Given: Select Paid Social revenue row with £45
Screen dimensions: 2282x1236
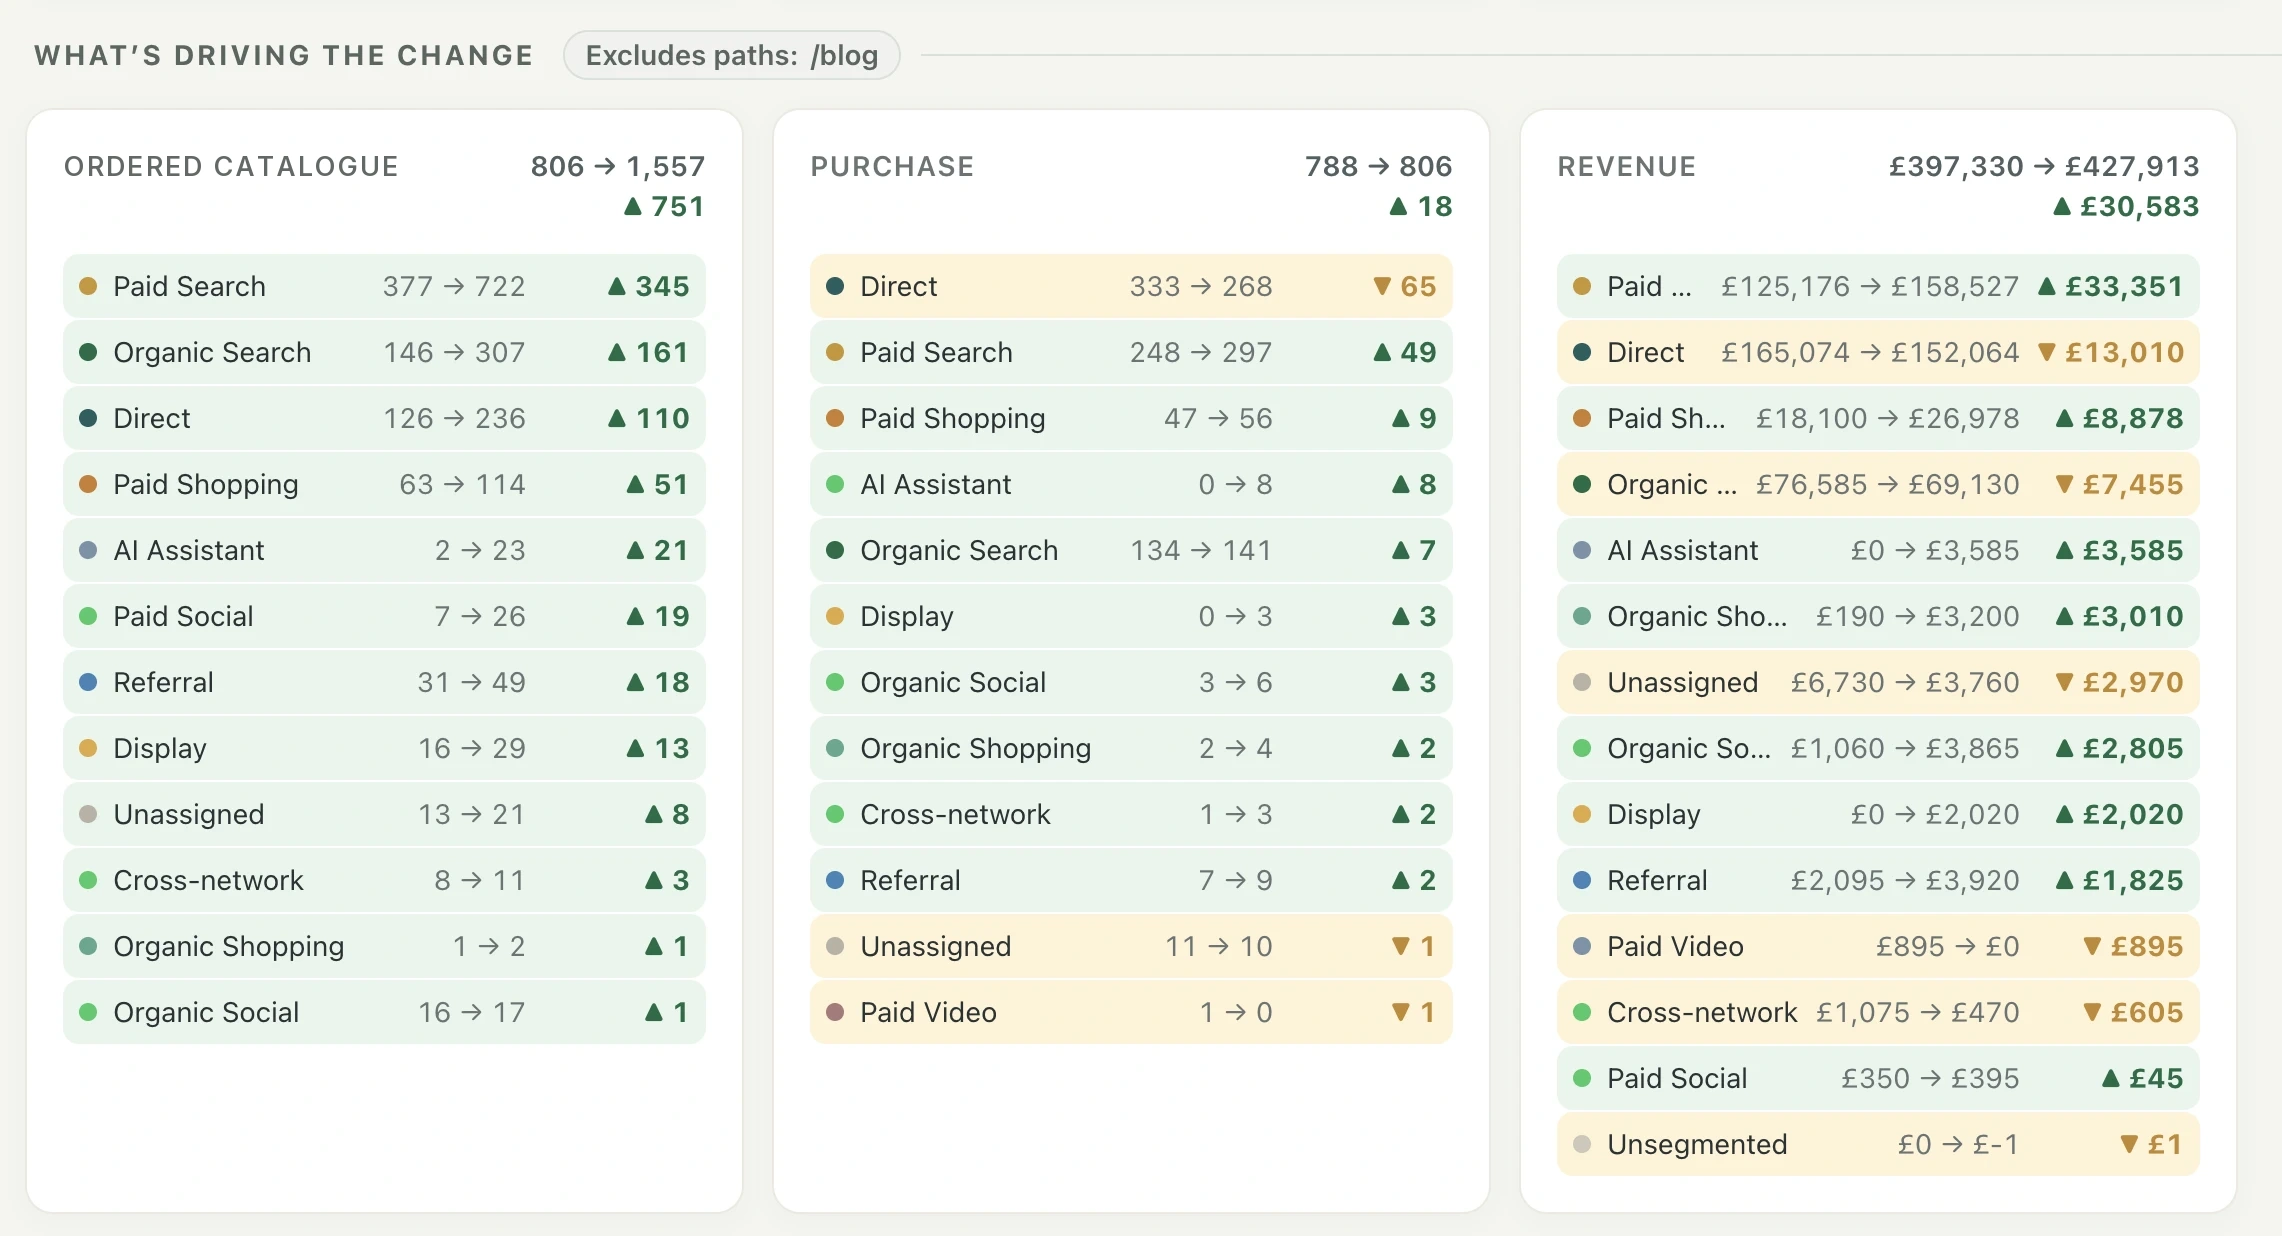Looking at the screenshot, I should click(x=1878, y=1078).
